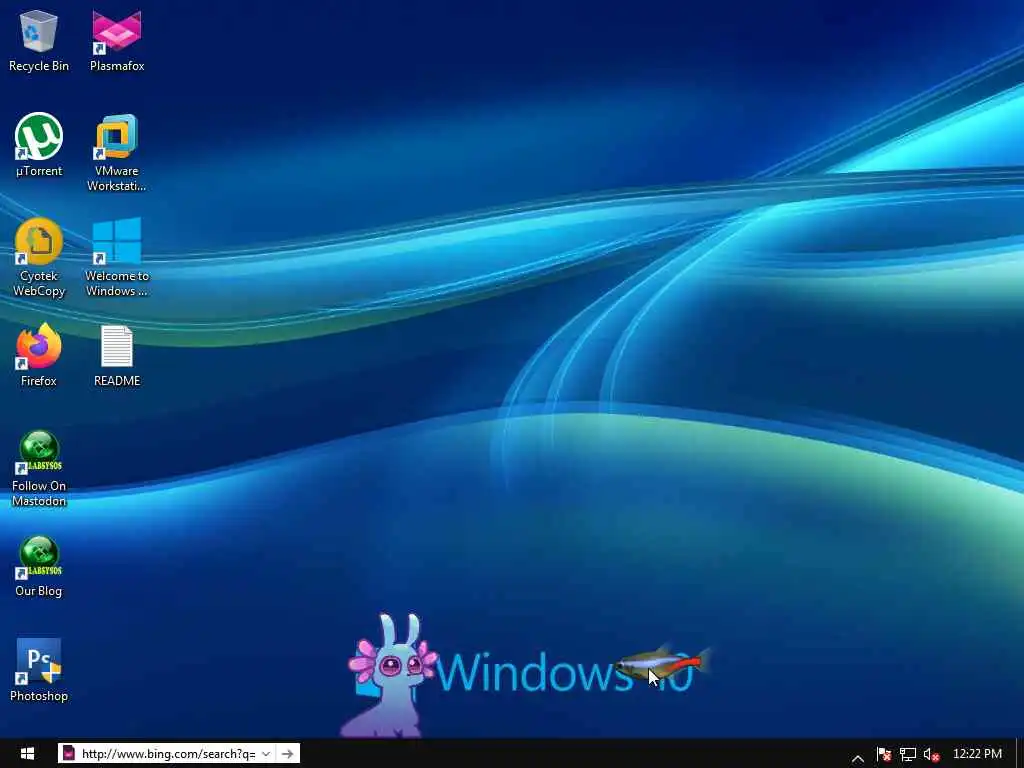Image resolution: width=1024 pixels, height=768 pixels.
Task: Select the VMware Workstation shortcut
Action: click(x=117, y=153)
